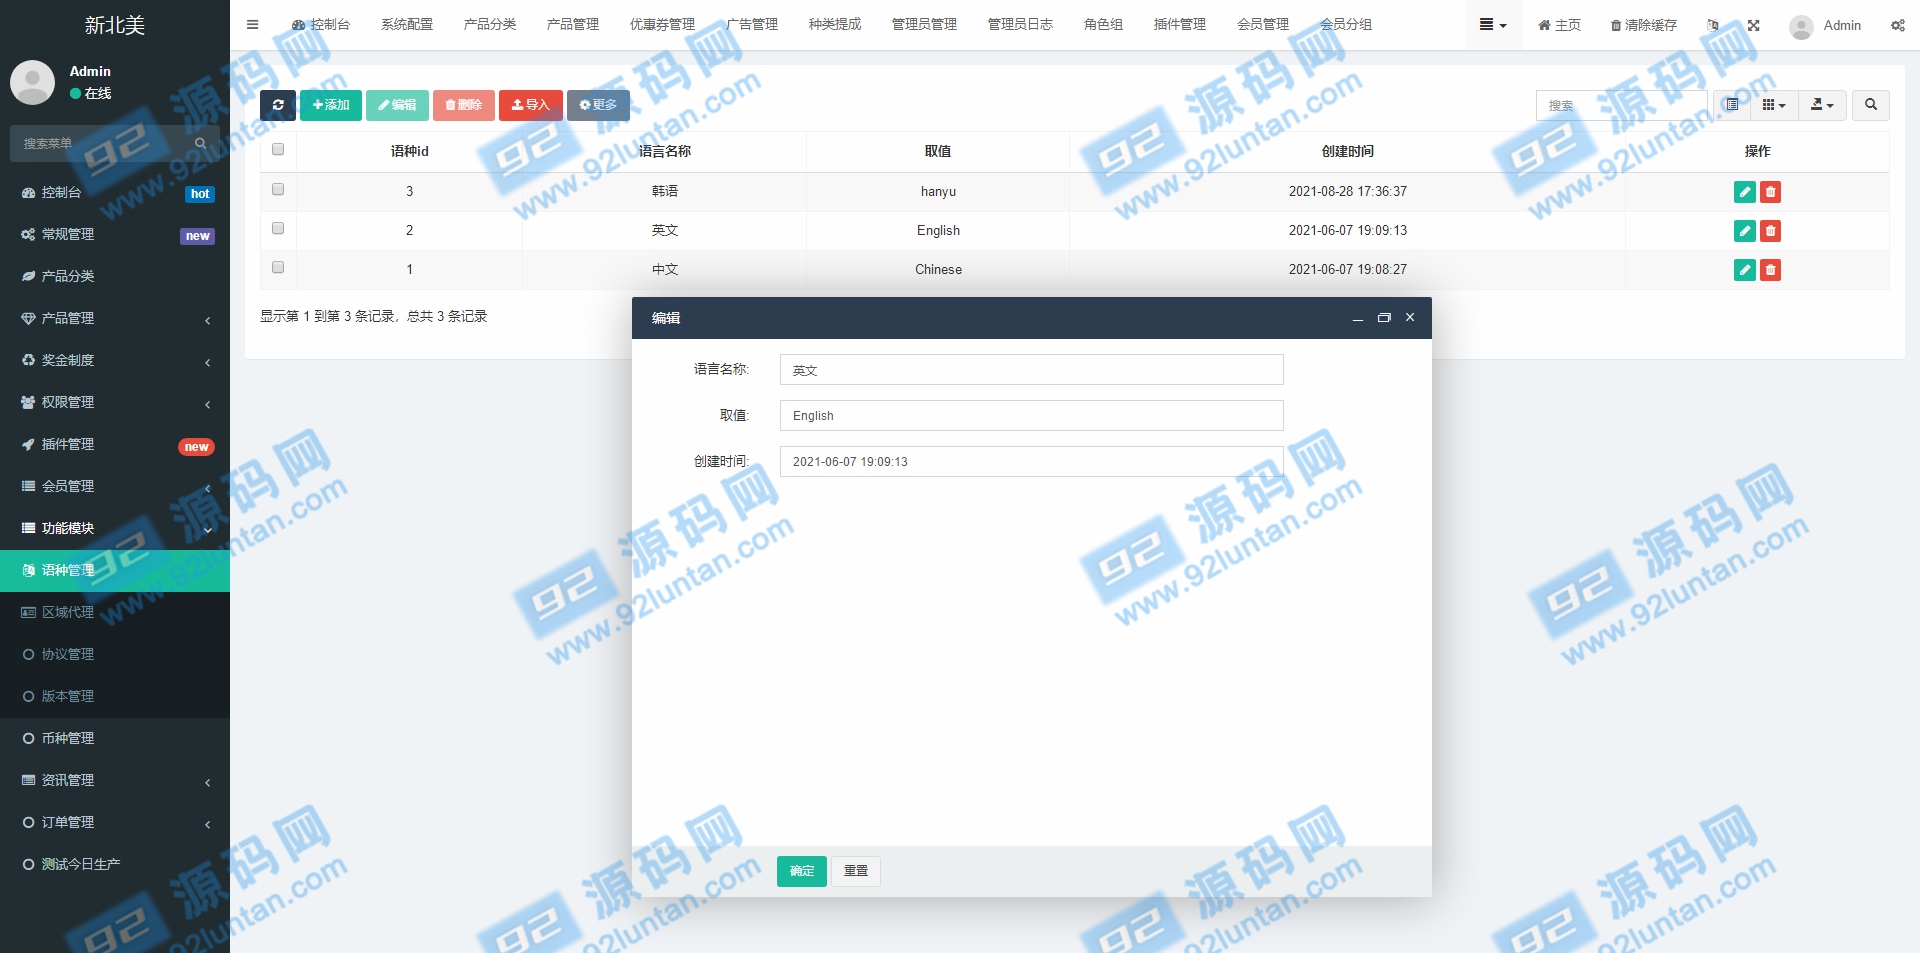1920x953 pixels.
Task: Open 测试今日生产 in the sidebar
Action: (x=115, y=864)
